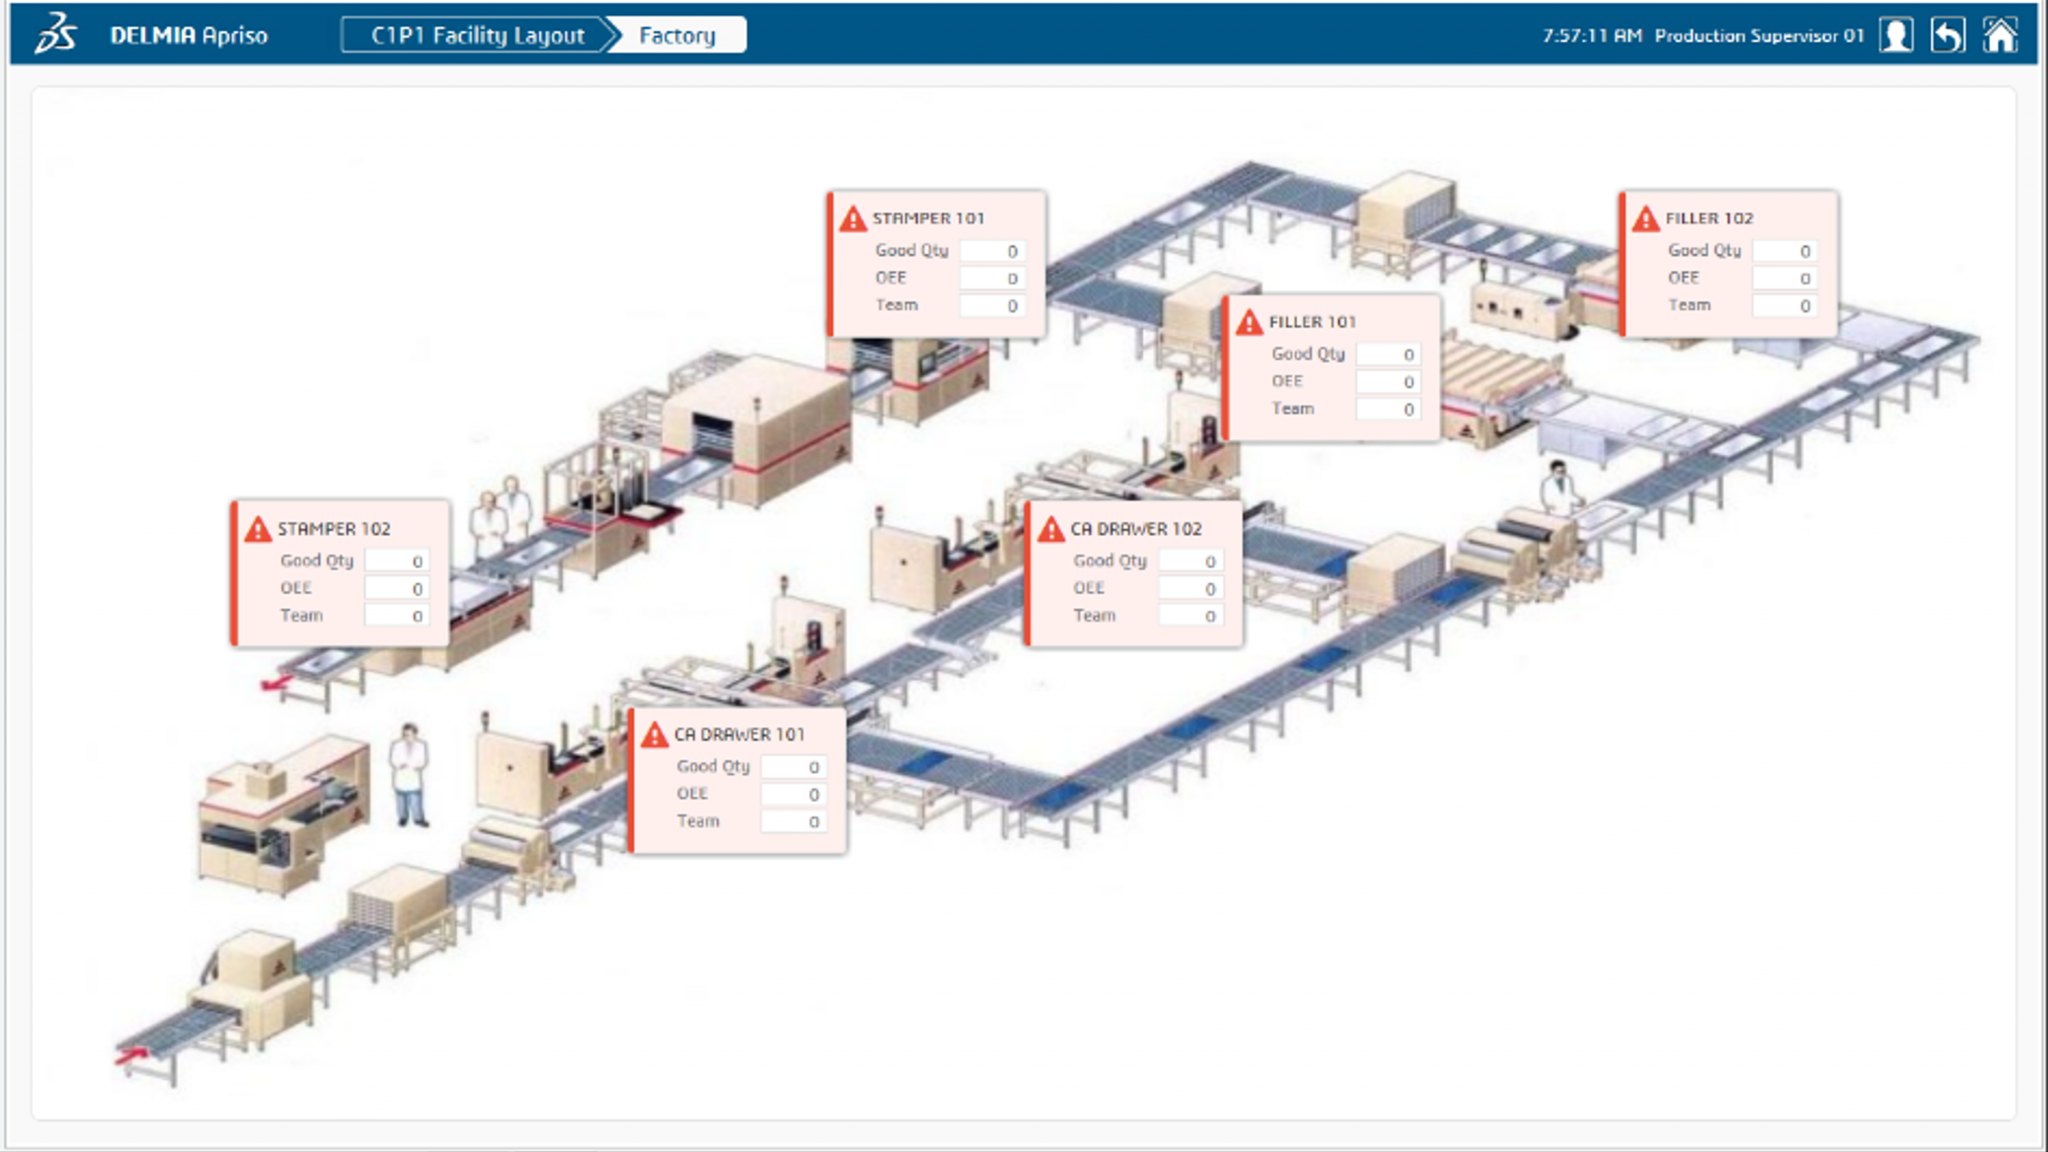This screenshot has height=1152, width=2048.
Task: Click Production Supervisor 01 user label
Action: 1759,35
